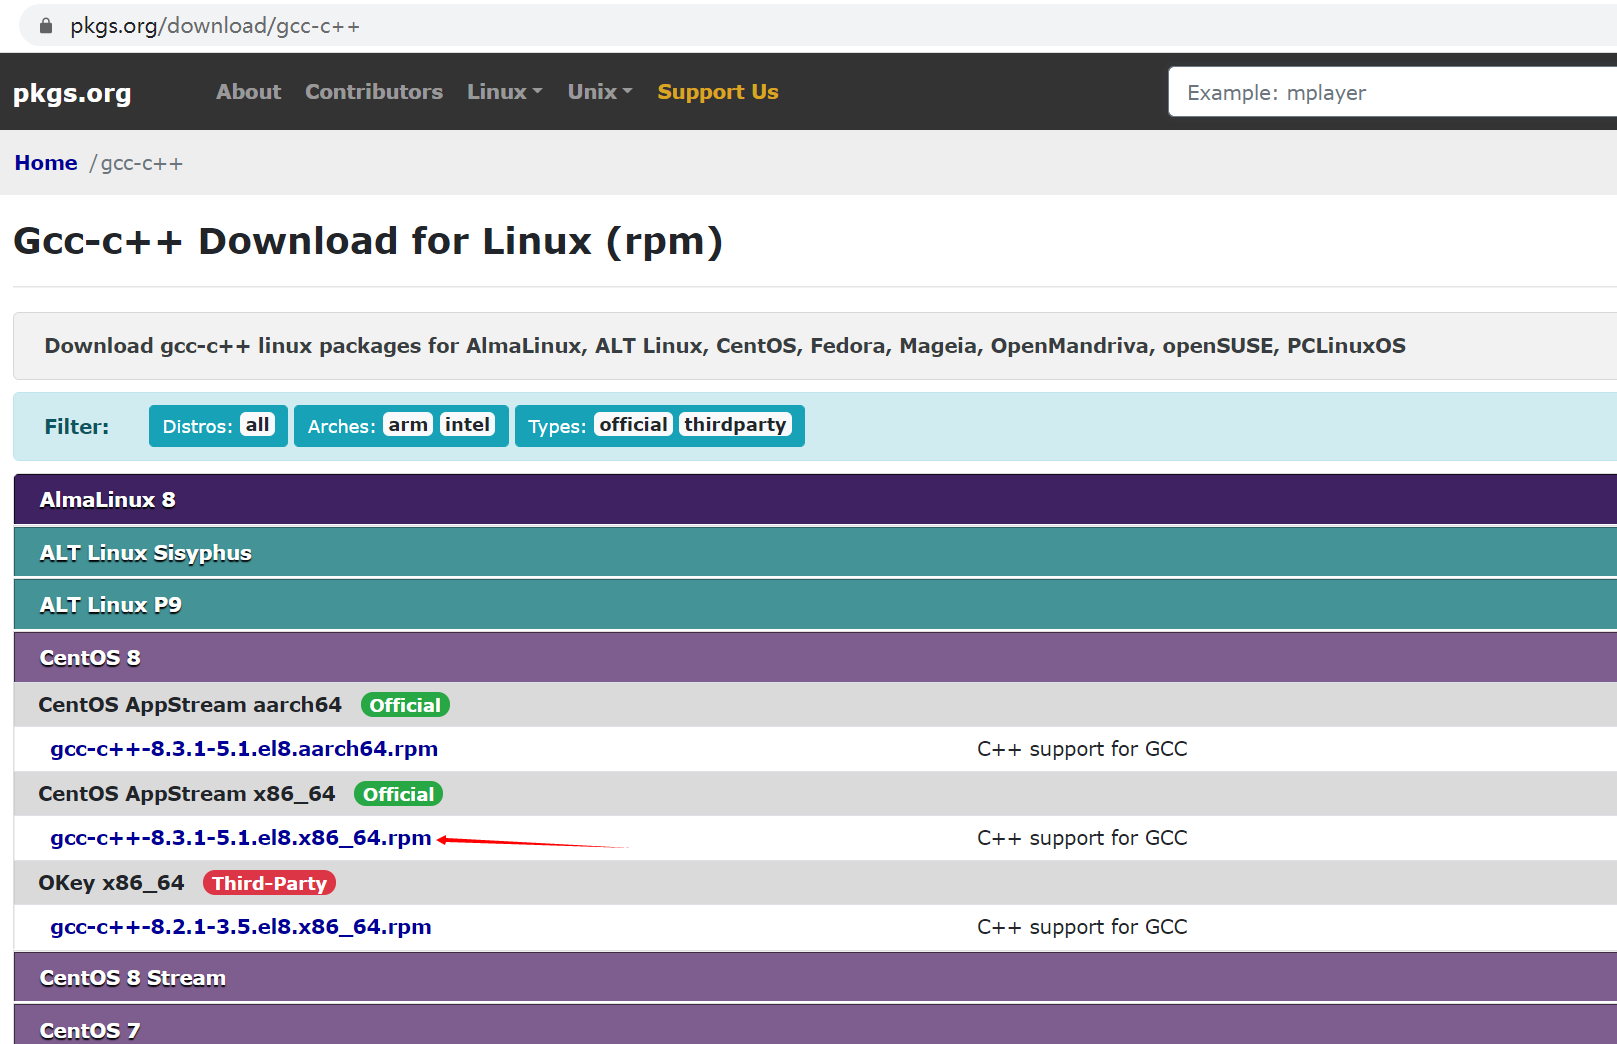The image size is (1617, 1044).
Task: Click the page URL in address bar
Action: click(x=215, y=26)
